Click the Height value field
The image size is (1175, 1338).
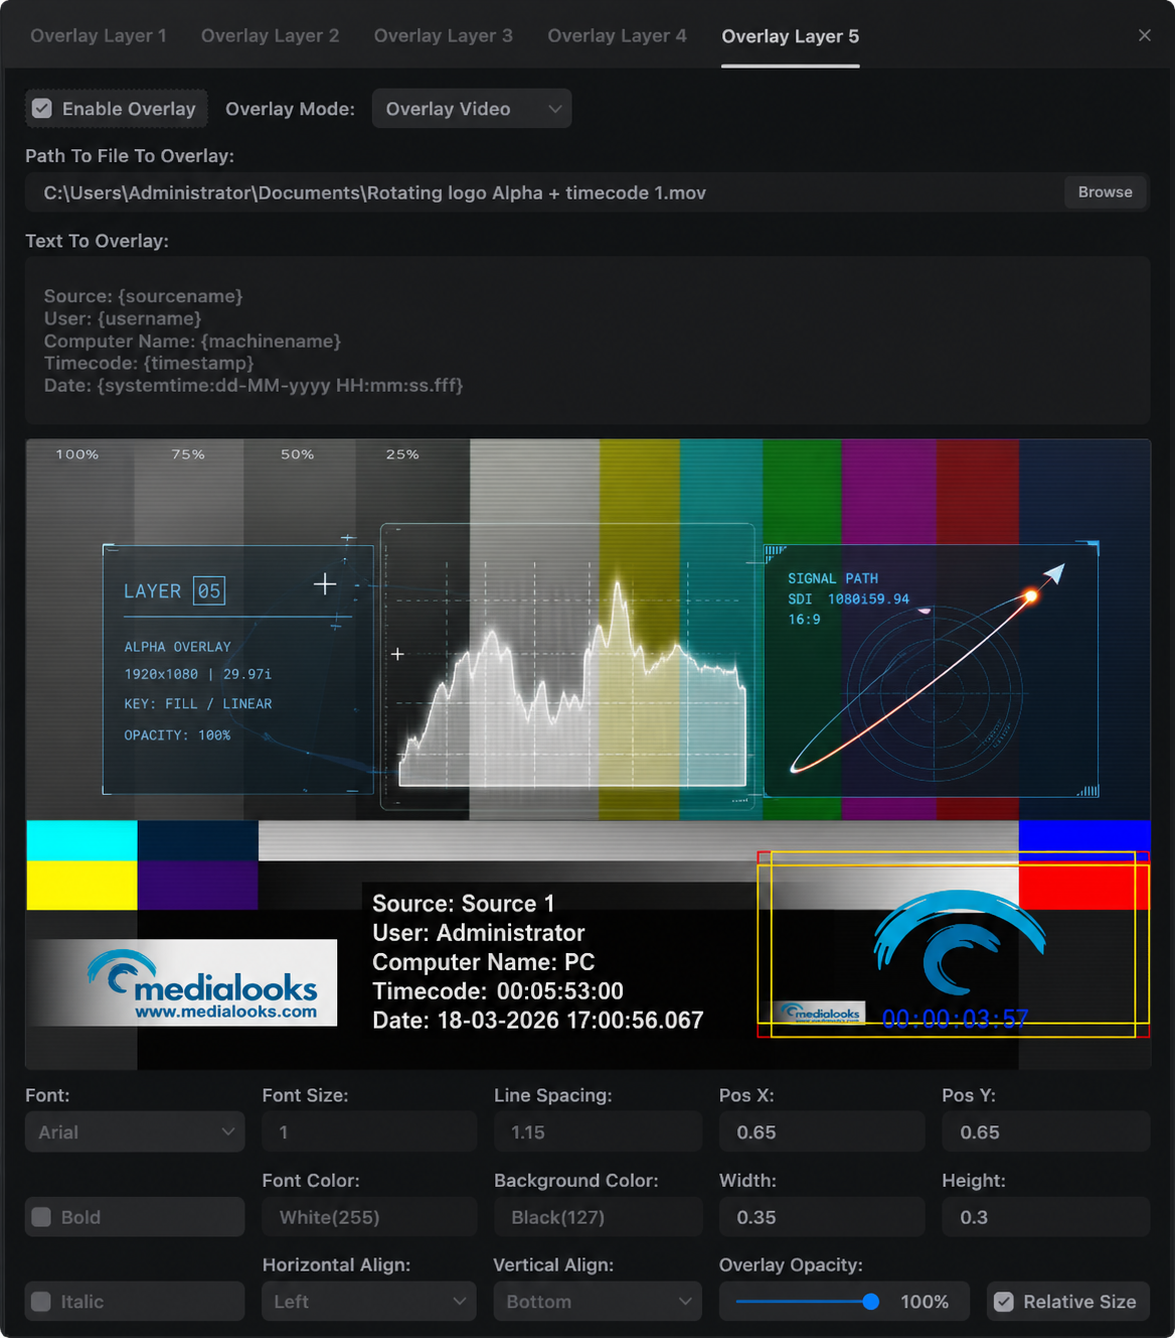tap(1046, 1217)
